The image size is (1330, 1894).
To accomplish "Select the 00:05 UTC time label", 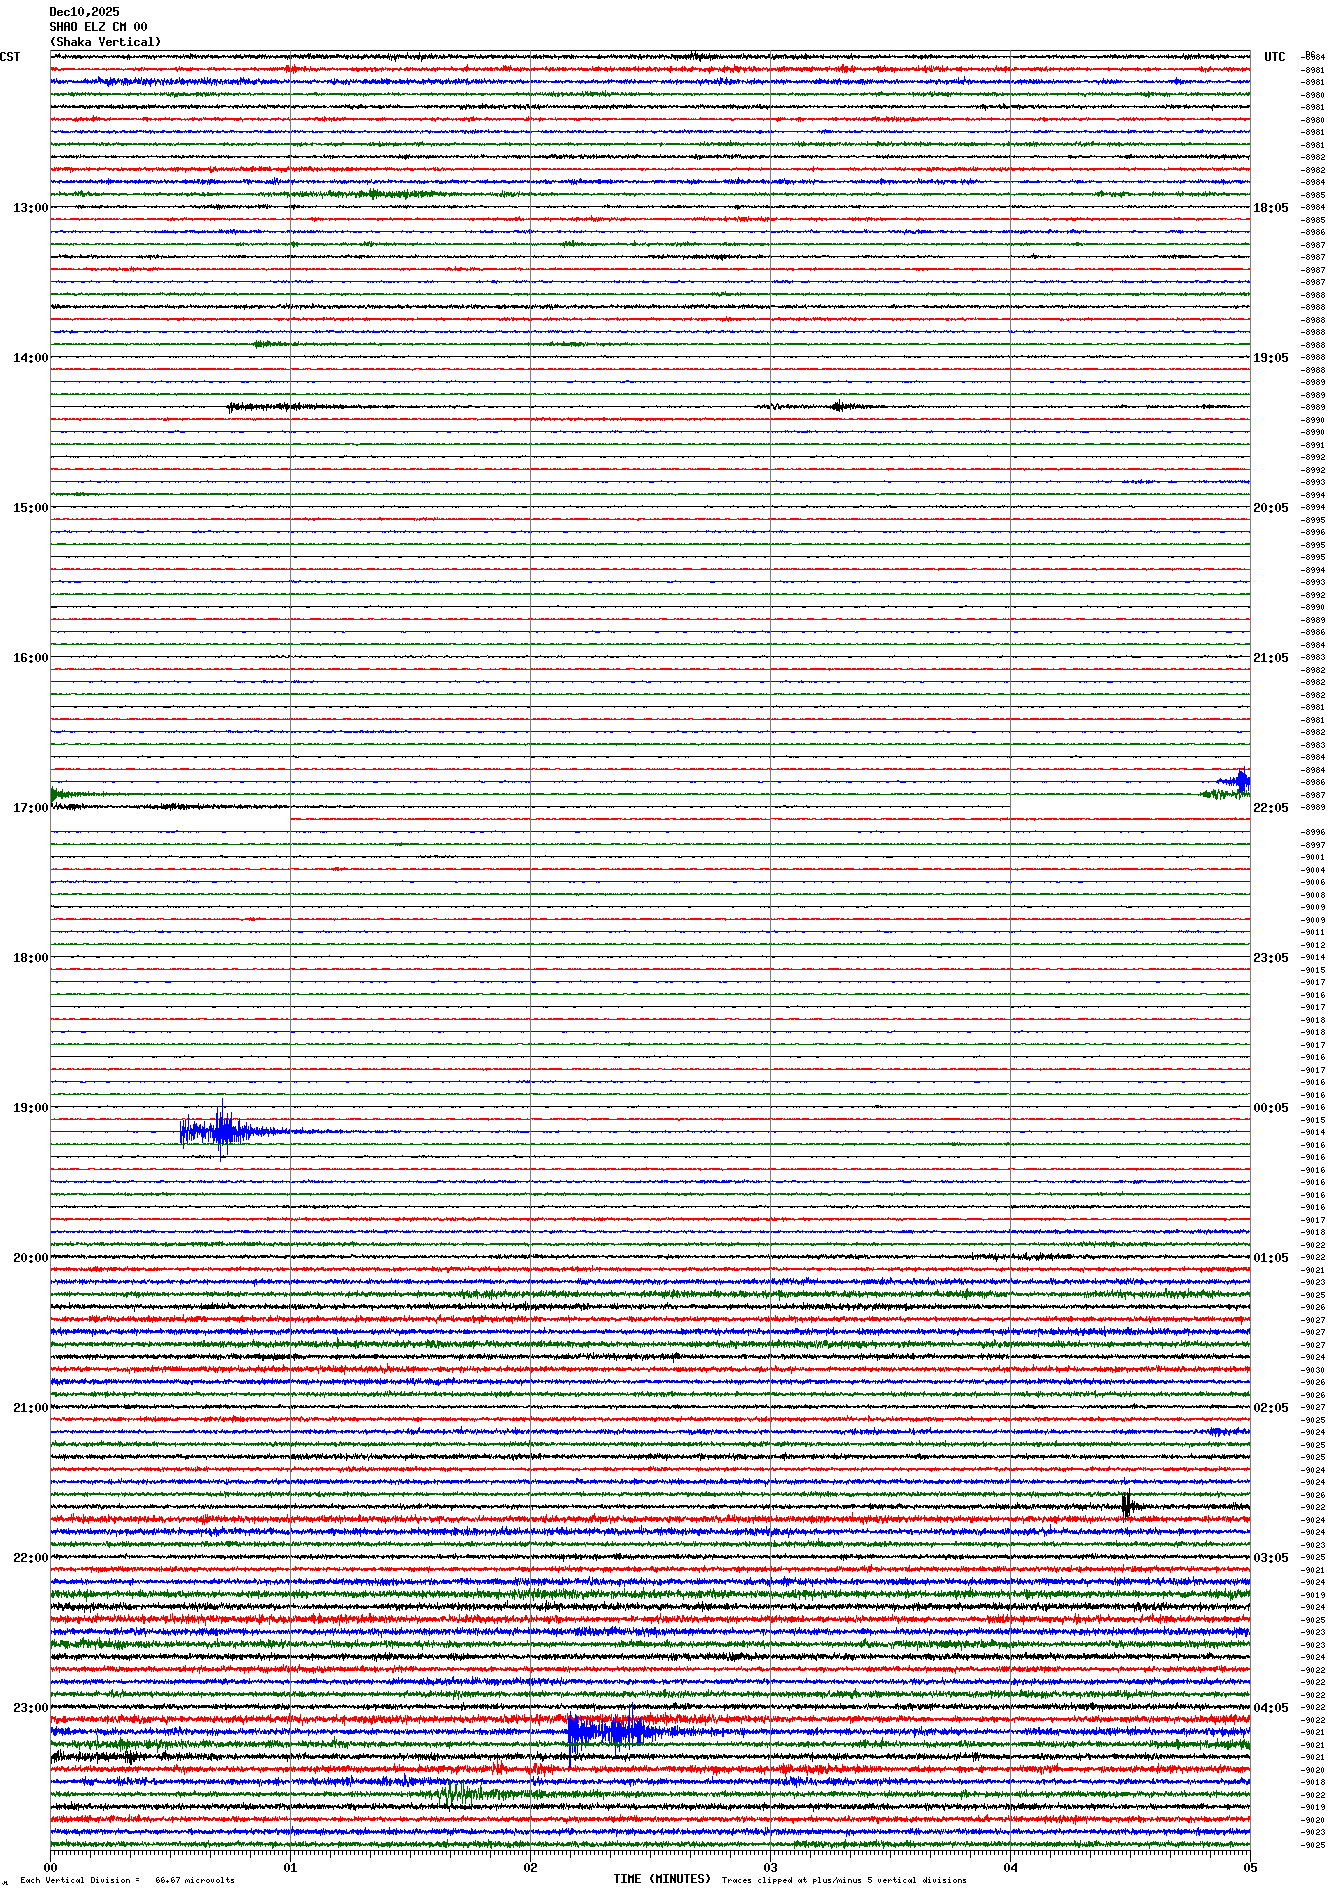I will (x=1270, y=1108).
